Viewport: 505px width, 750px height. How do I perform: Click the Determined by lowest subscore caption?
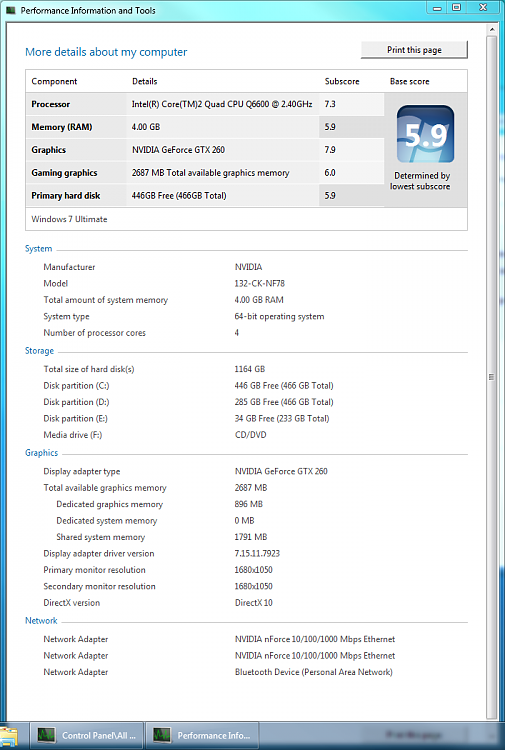click(420, 181)
